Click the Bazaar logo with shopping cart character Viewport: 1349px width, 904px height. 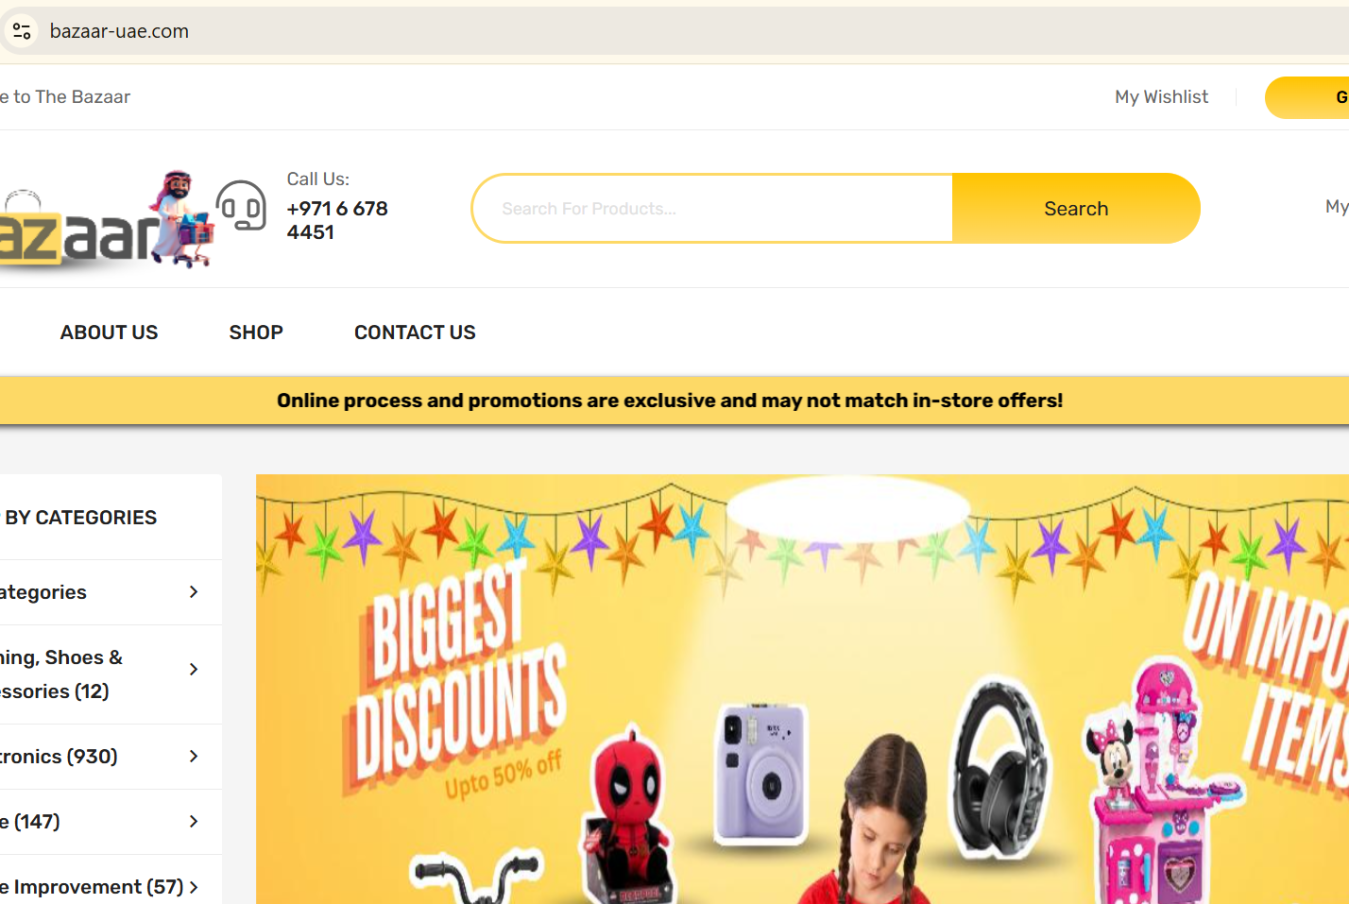click(107, 220)
